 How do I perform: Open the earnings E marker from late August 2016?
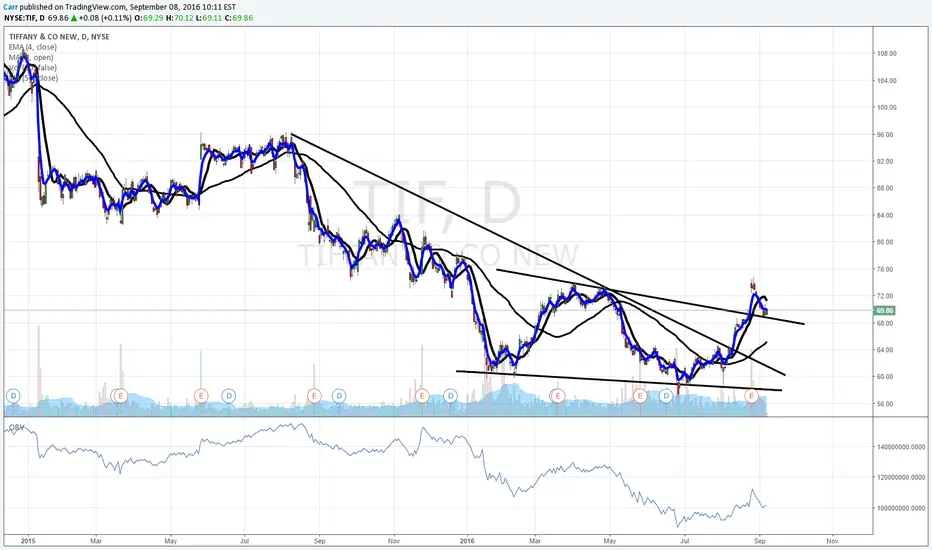[752, 395]
